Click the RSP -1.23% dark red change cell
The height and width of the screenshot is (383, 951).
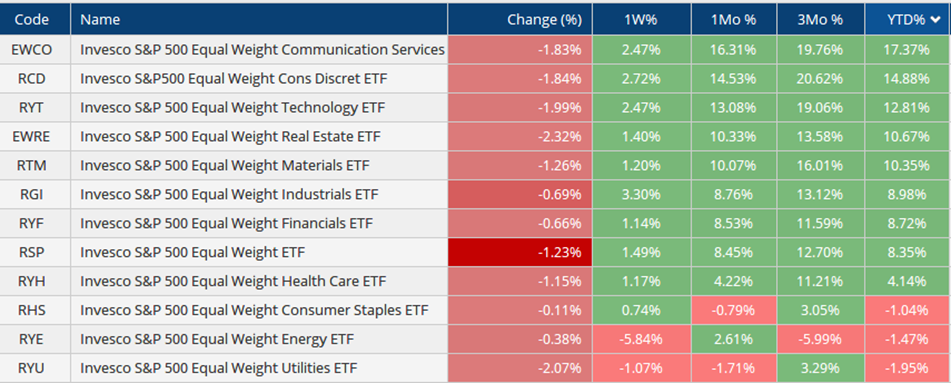(520, 253)
